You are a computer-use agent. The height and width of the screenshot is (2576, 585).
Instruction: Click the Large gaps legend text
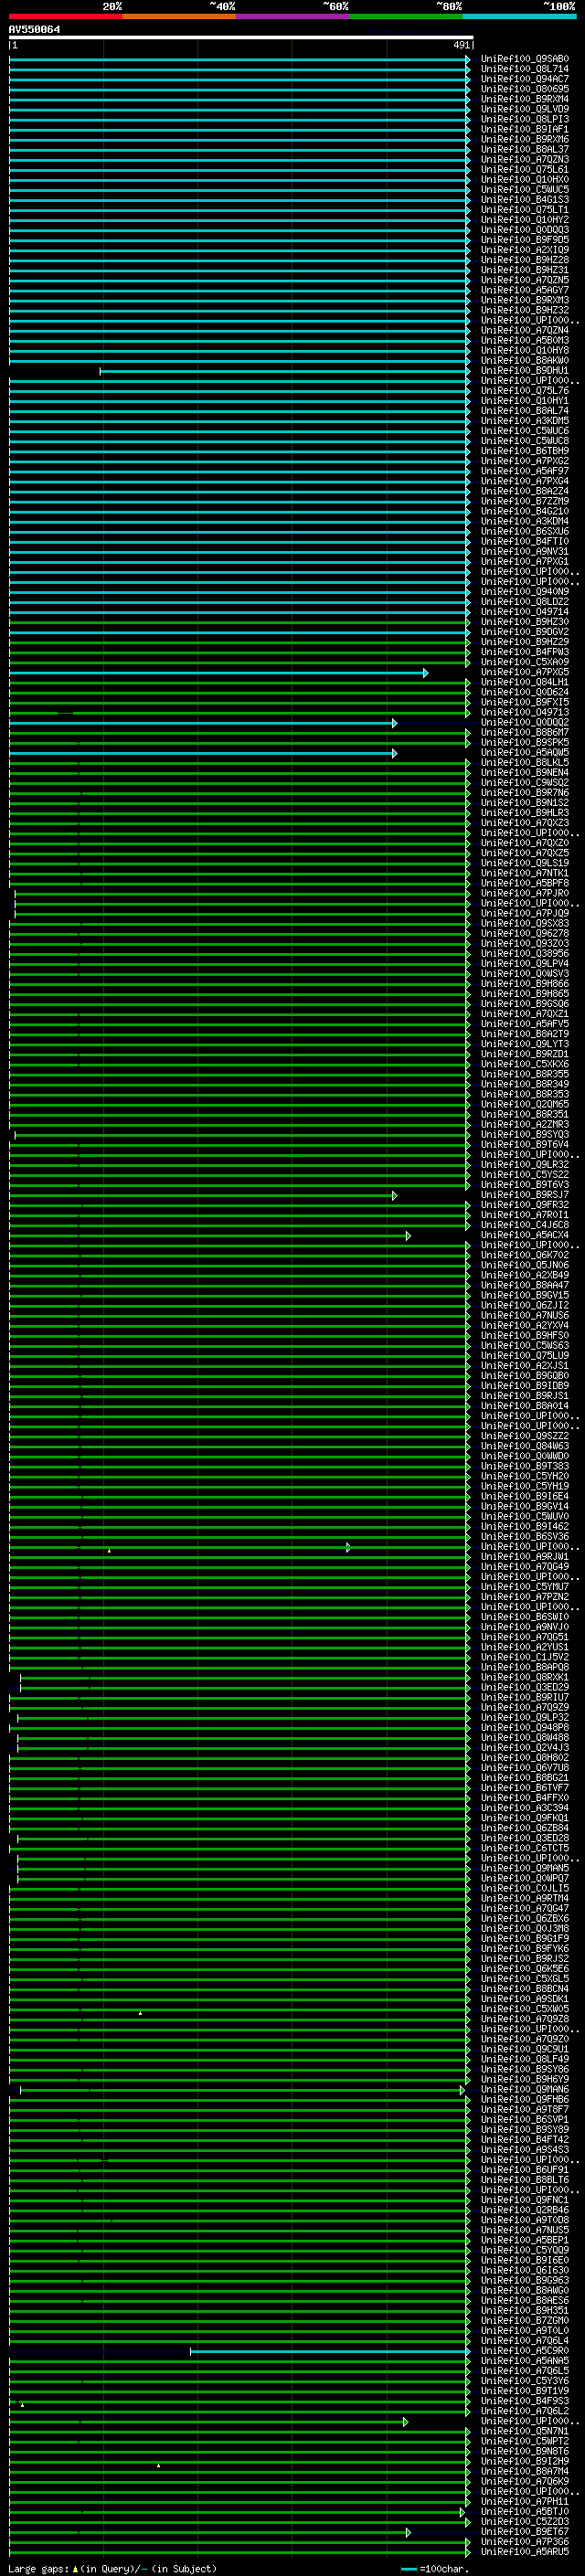click(112, 2568)
